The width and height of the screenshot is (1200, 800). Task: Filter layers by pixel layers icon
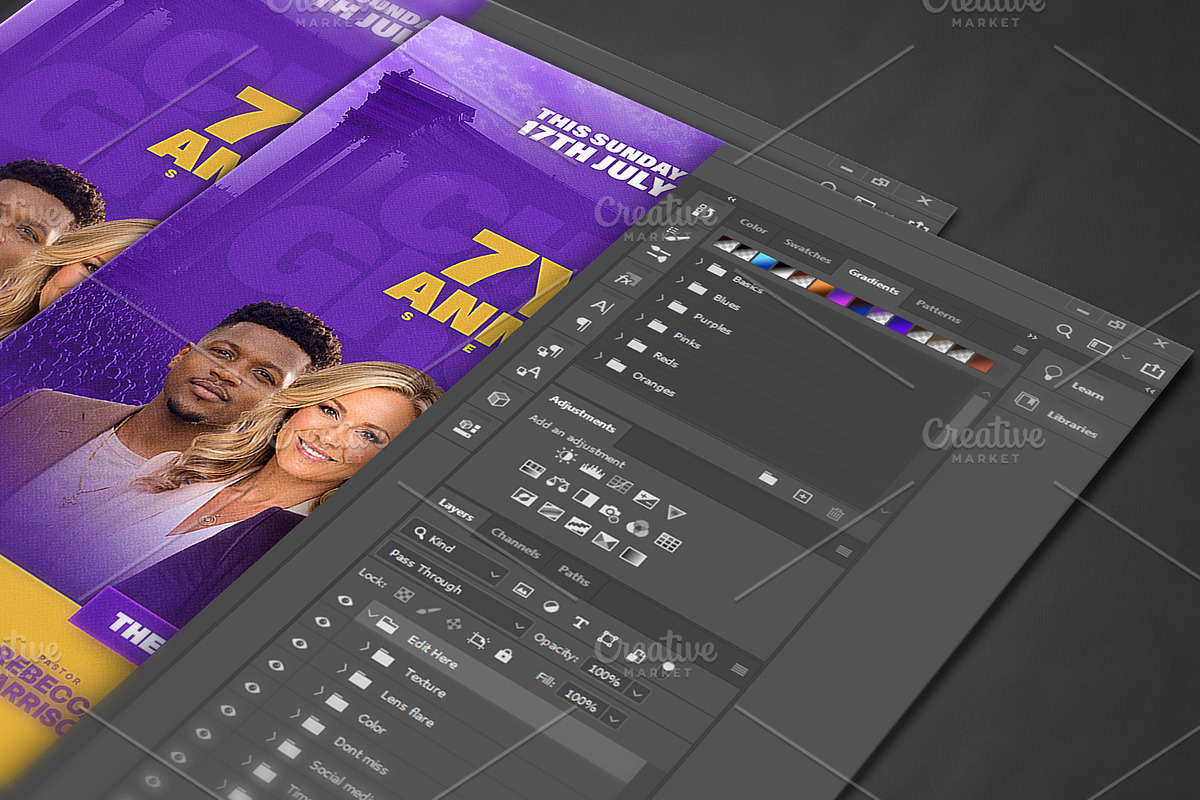pyautogui.click(x=522, y=590)
